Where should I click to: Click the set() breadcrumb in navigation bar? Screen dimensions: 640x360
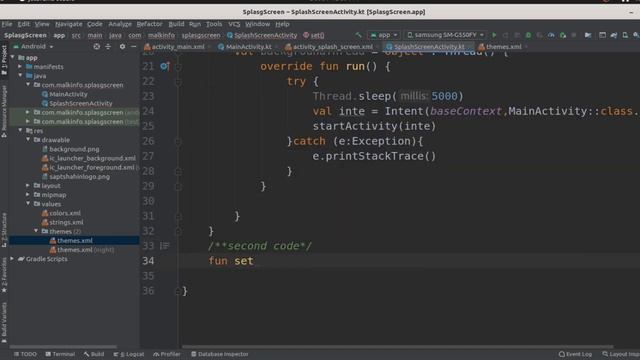coord(314,35)
